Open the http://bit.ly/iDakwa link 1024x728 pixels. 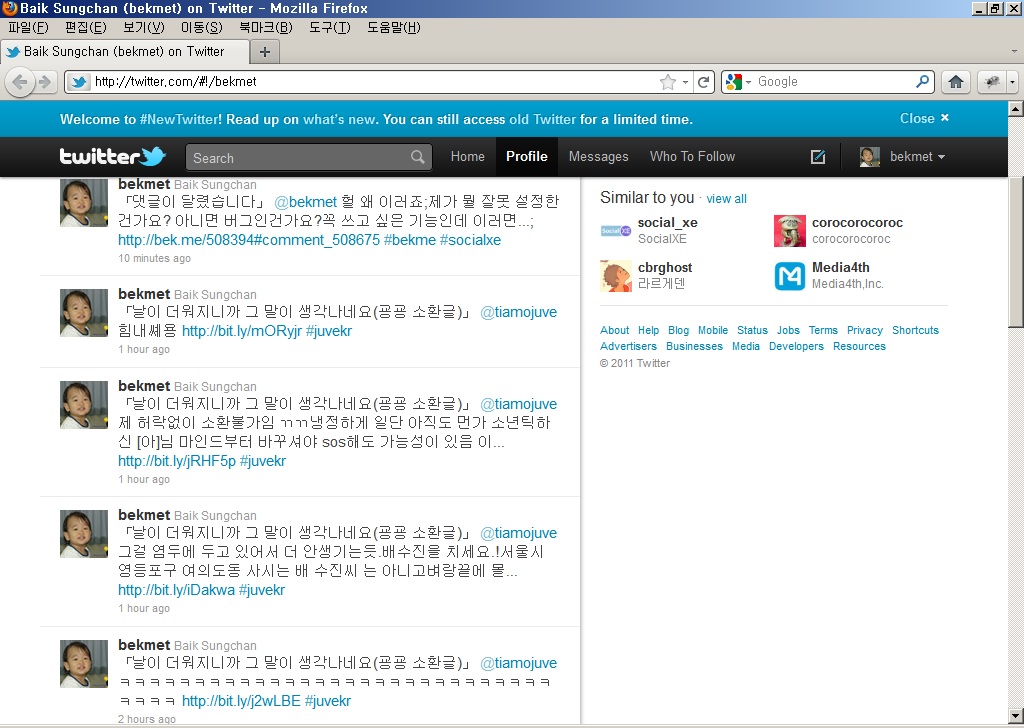176,590
